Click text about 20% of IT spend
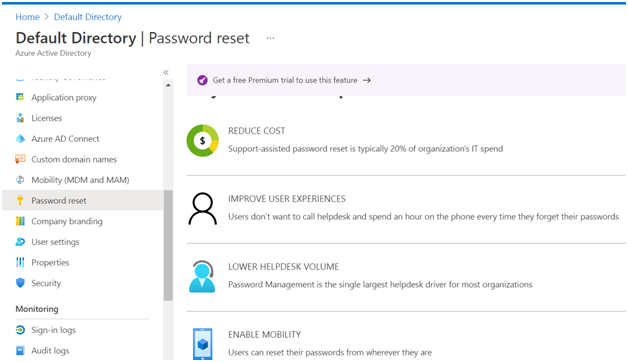Image resolution: width=628 pixels, height=362 pixels. 366,149
